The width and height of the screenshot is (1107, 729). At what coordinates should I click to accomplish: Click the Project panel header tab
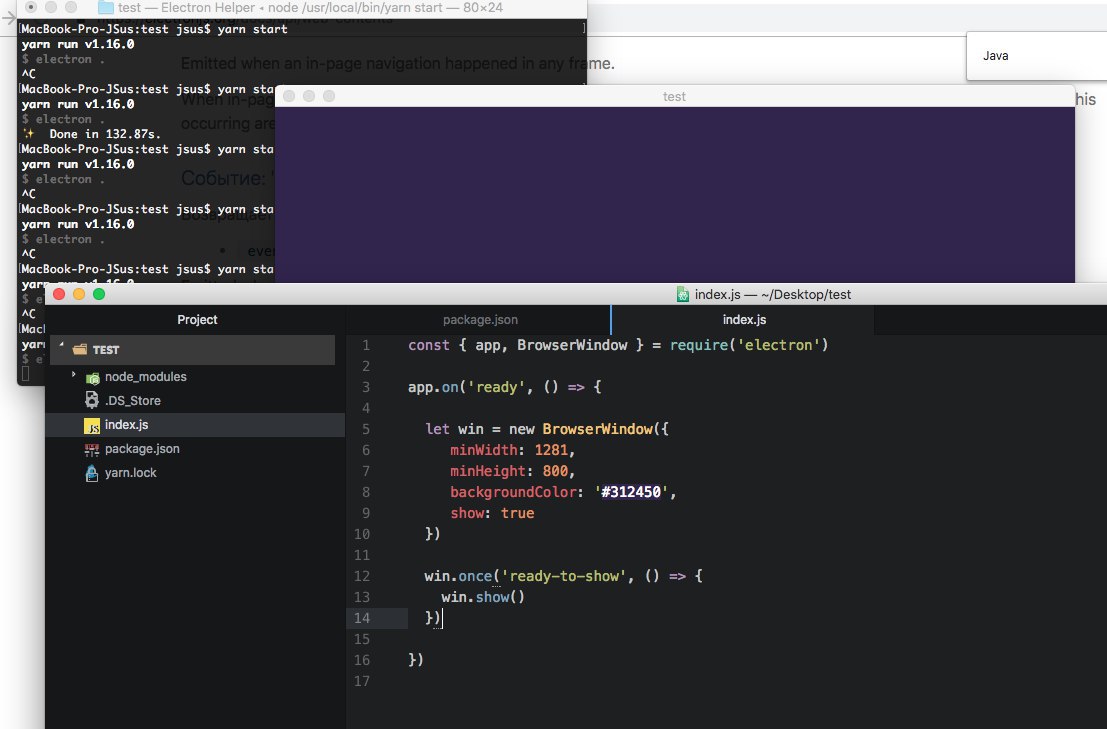(x=197, y=320)
